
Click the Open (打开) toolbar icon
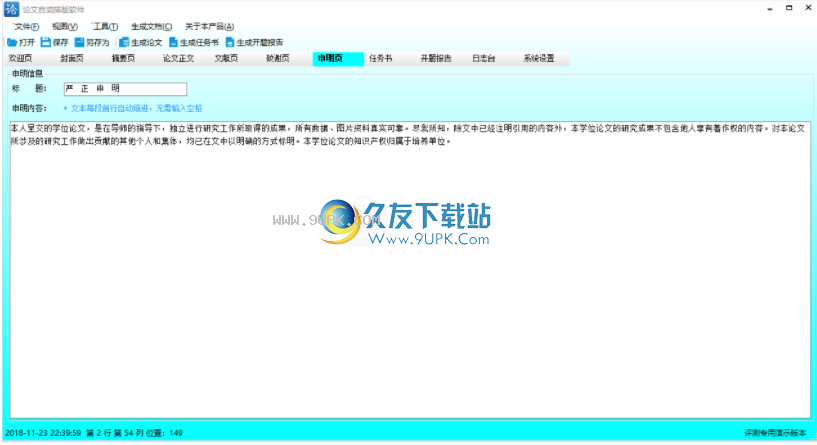pos(12,42)
